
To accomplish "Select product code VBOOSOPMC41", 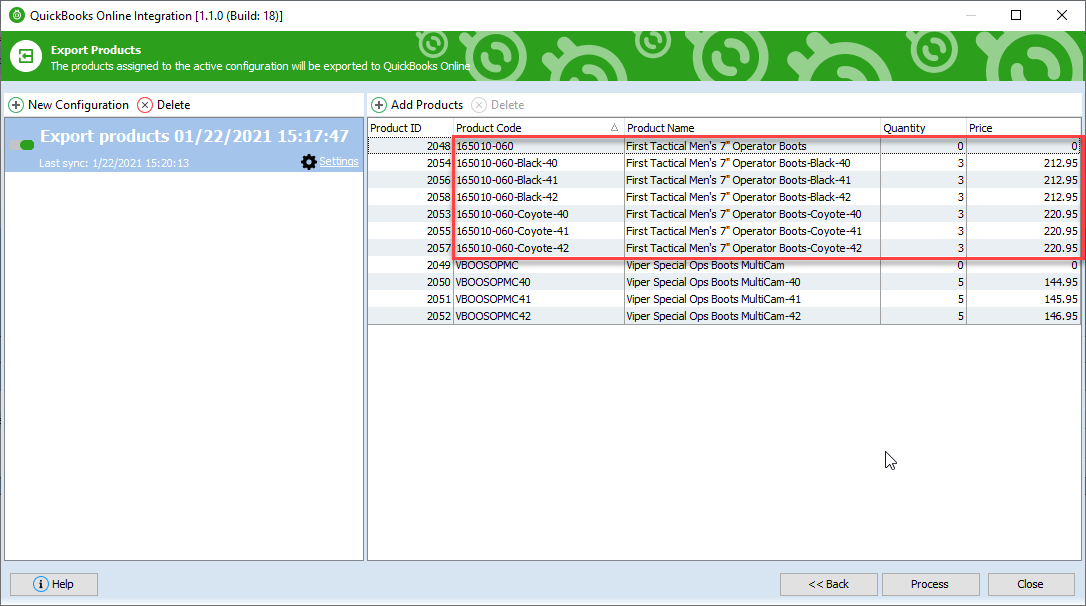I will (x=493, y=299).
